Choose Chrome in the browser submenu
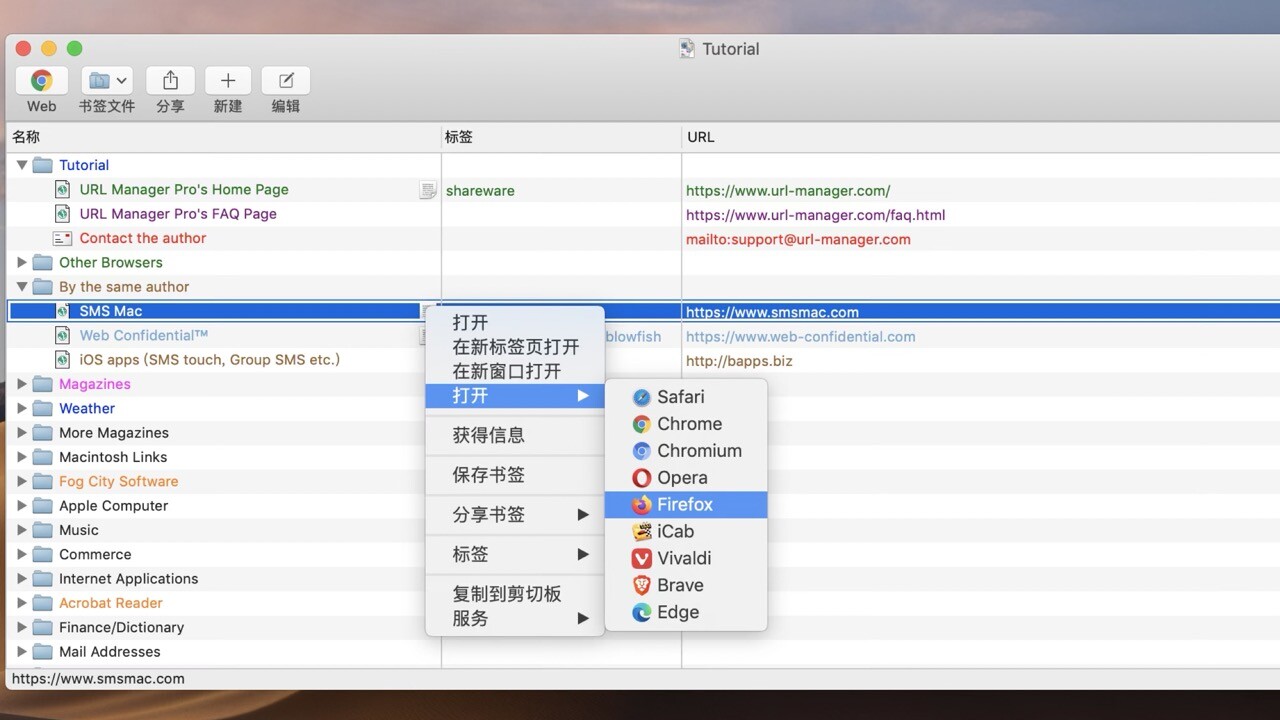The height and width of the screenshot is (720, 1280). pos(686,424)
